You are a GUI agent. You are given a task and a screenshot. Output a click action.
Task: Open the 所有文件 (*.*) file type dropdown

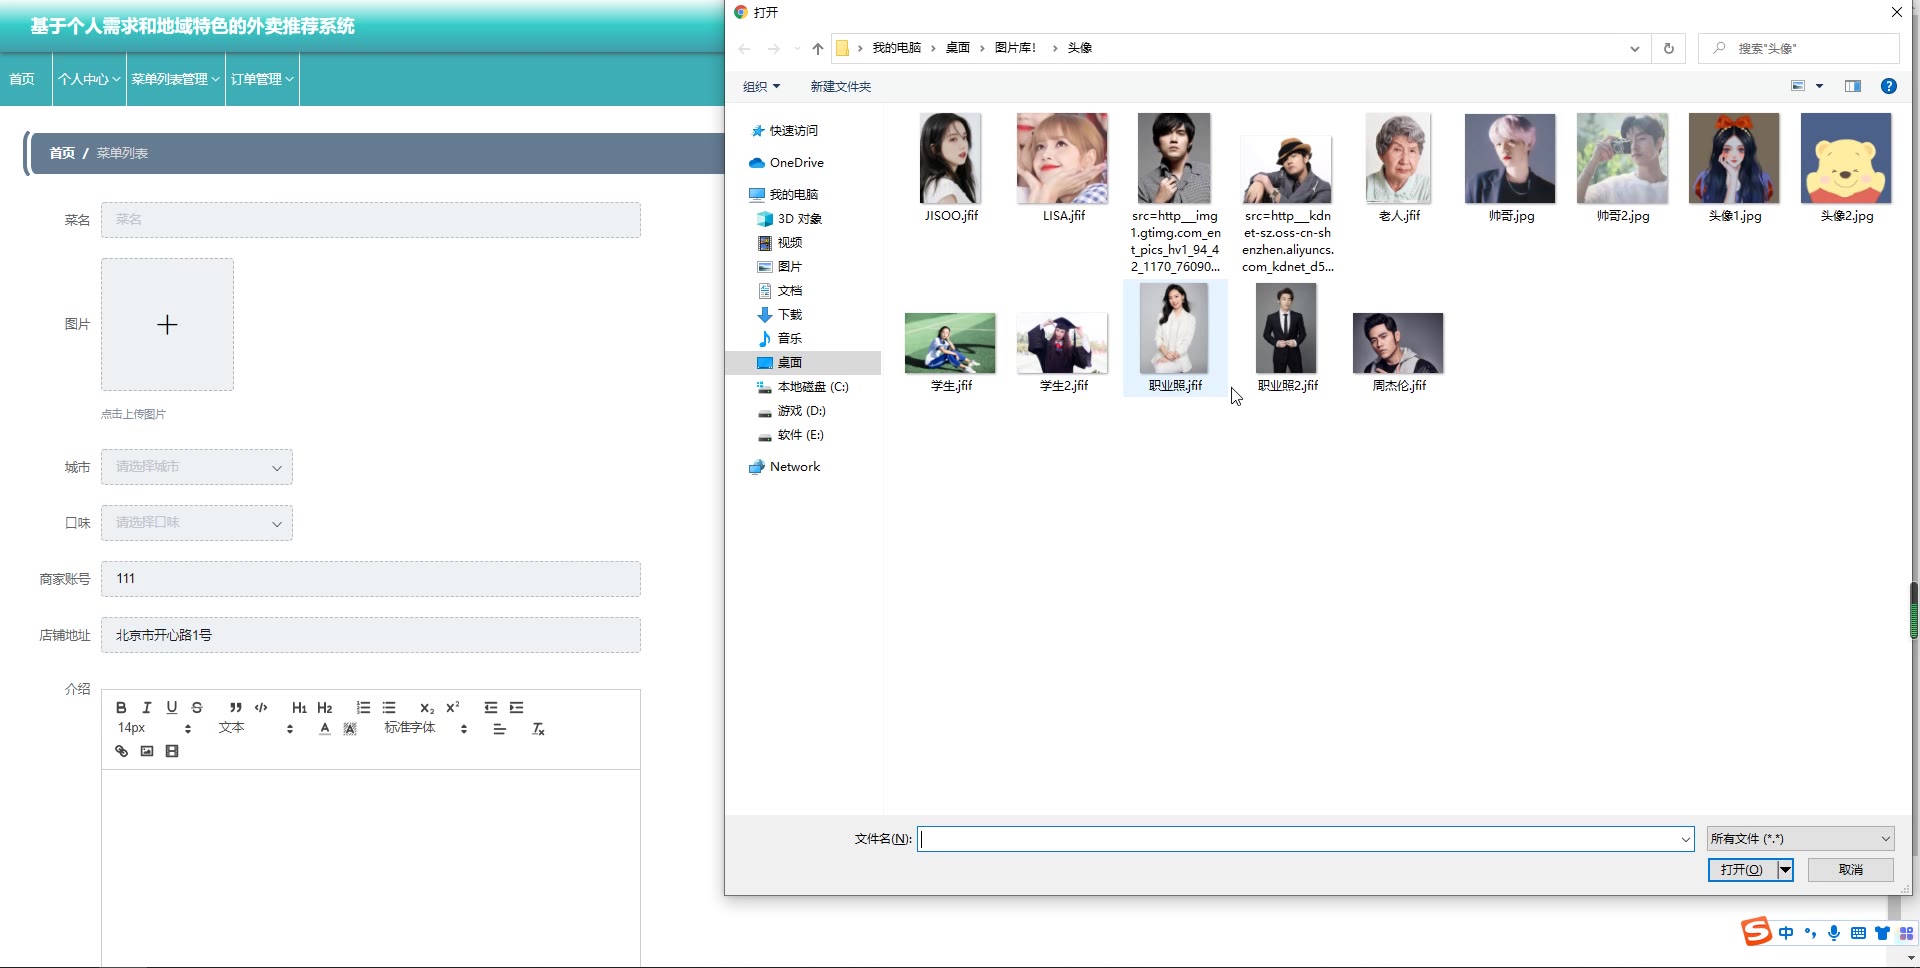tap(1800, 839)
